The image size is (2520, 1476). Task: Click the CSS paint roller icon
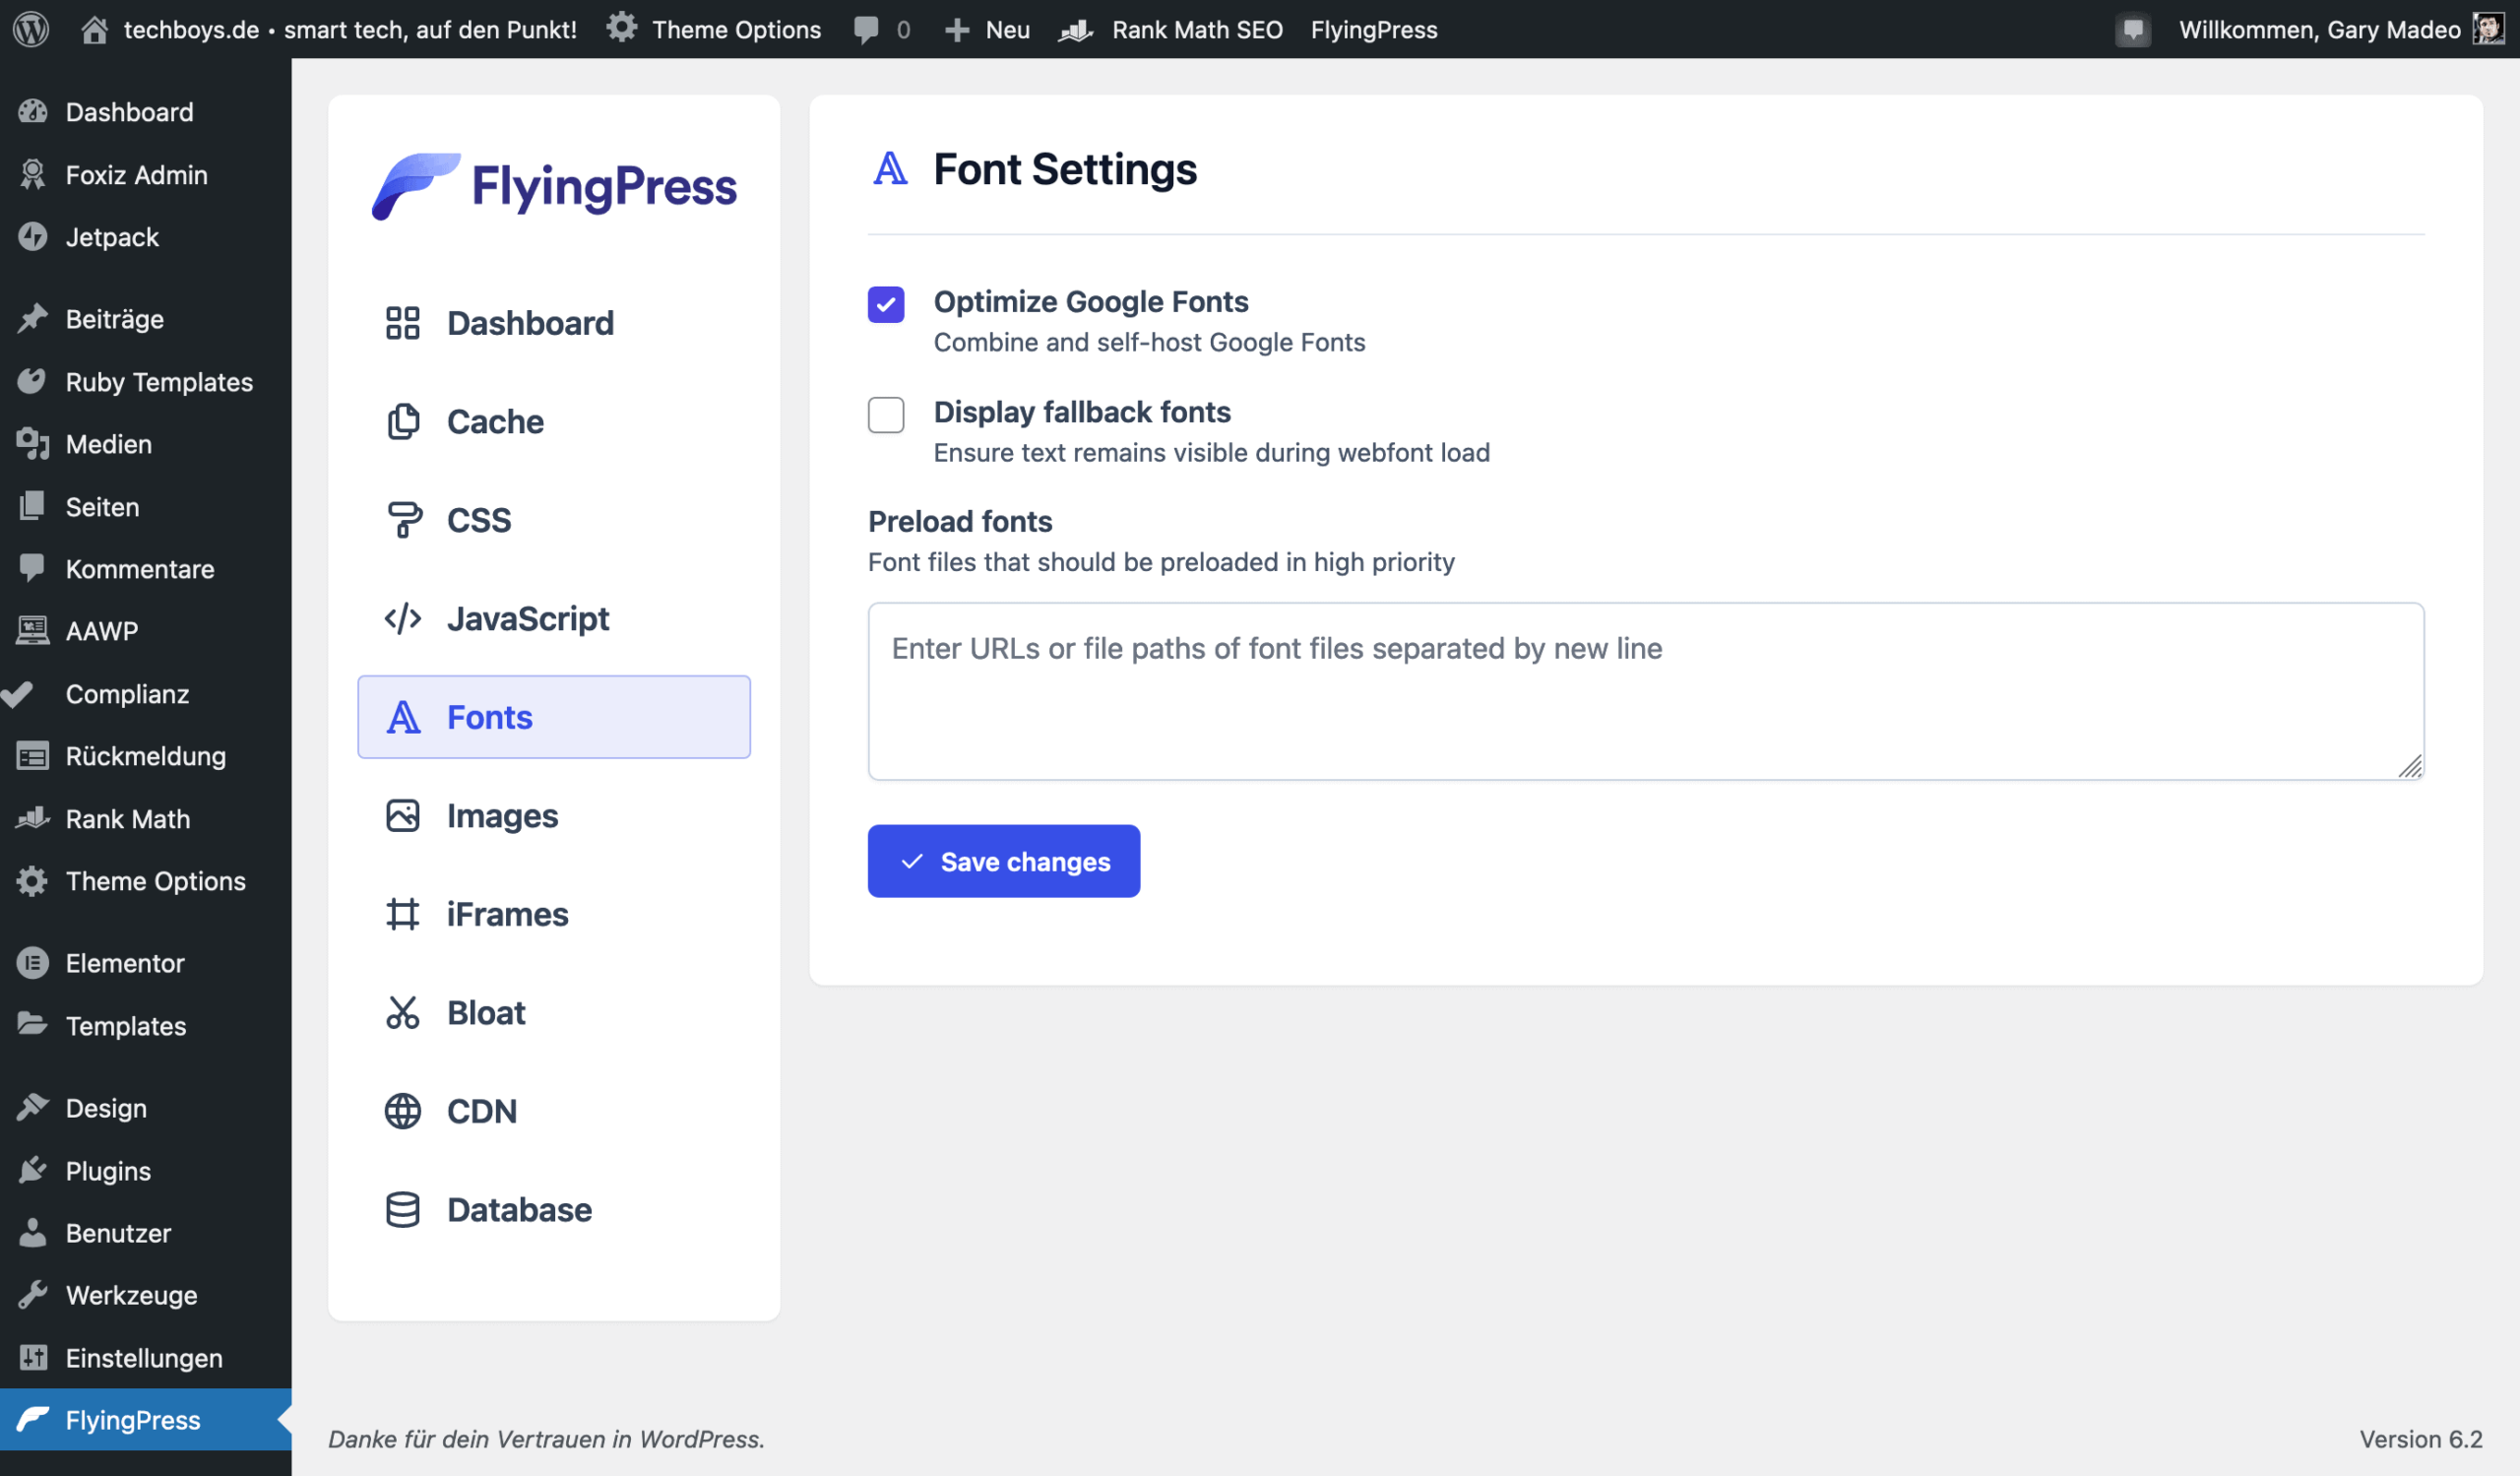[x=403, y=520]
